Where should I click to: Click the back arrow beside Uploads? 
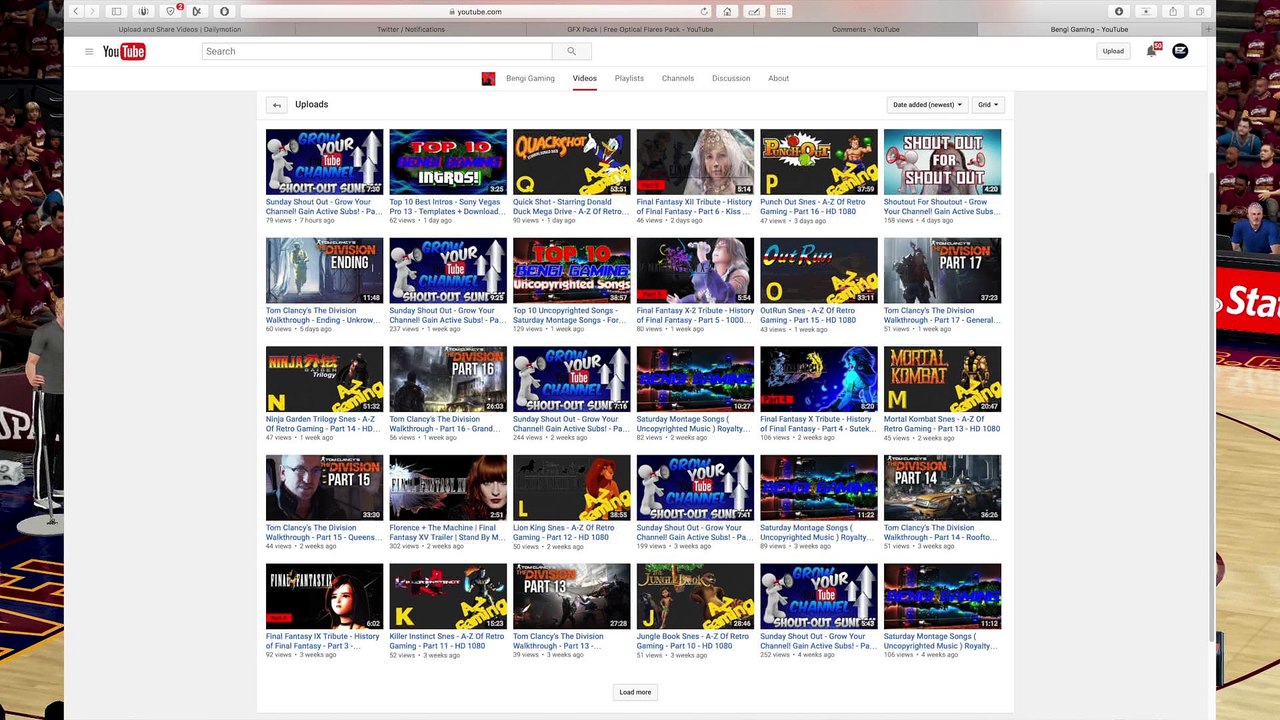277,105
